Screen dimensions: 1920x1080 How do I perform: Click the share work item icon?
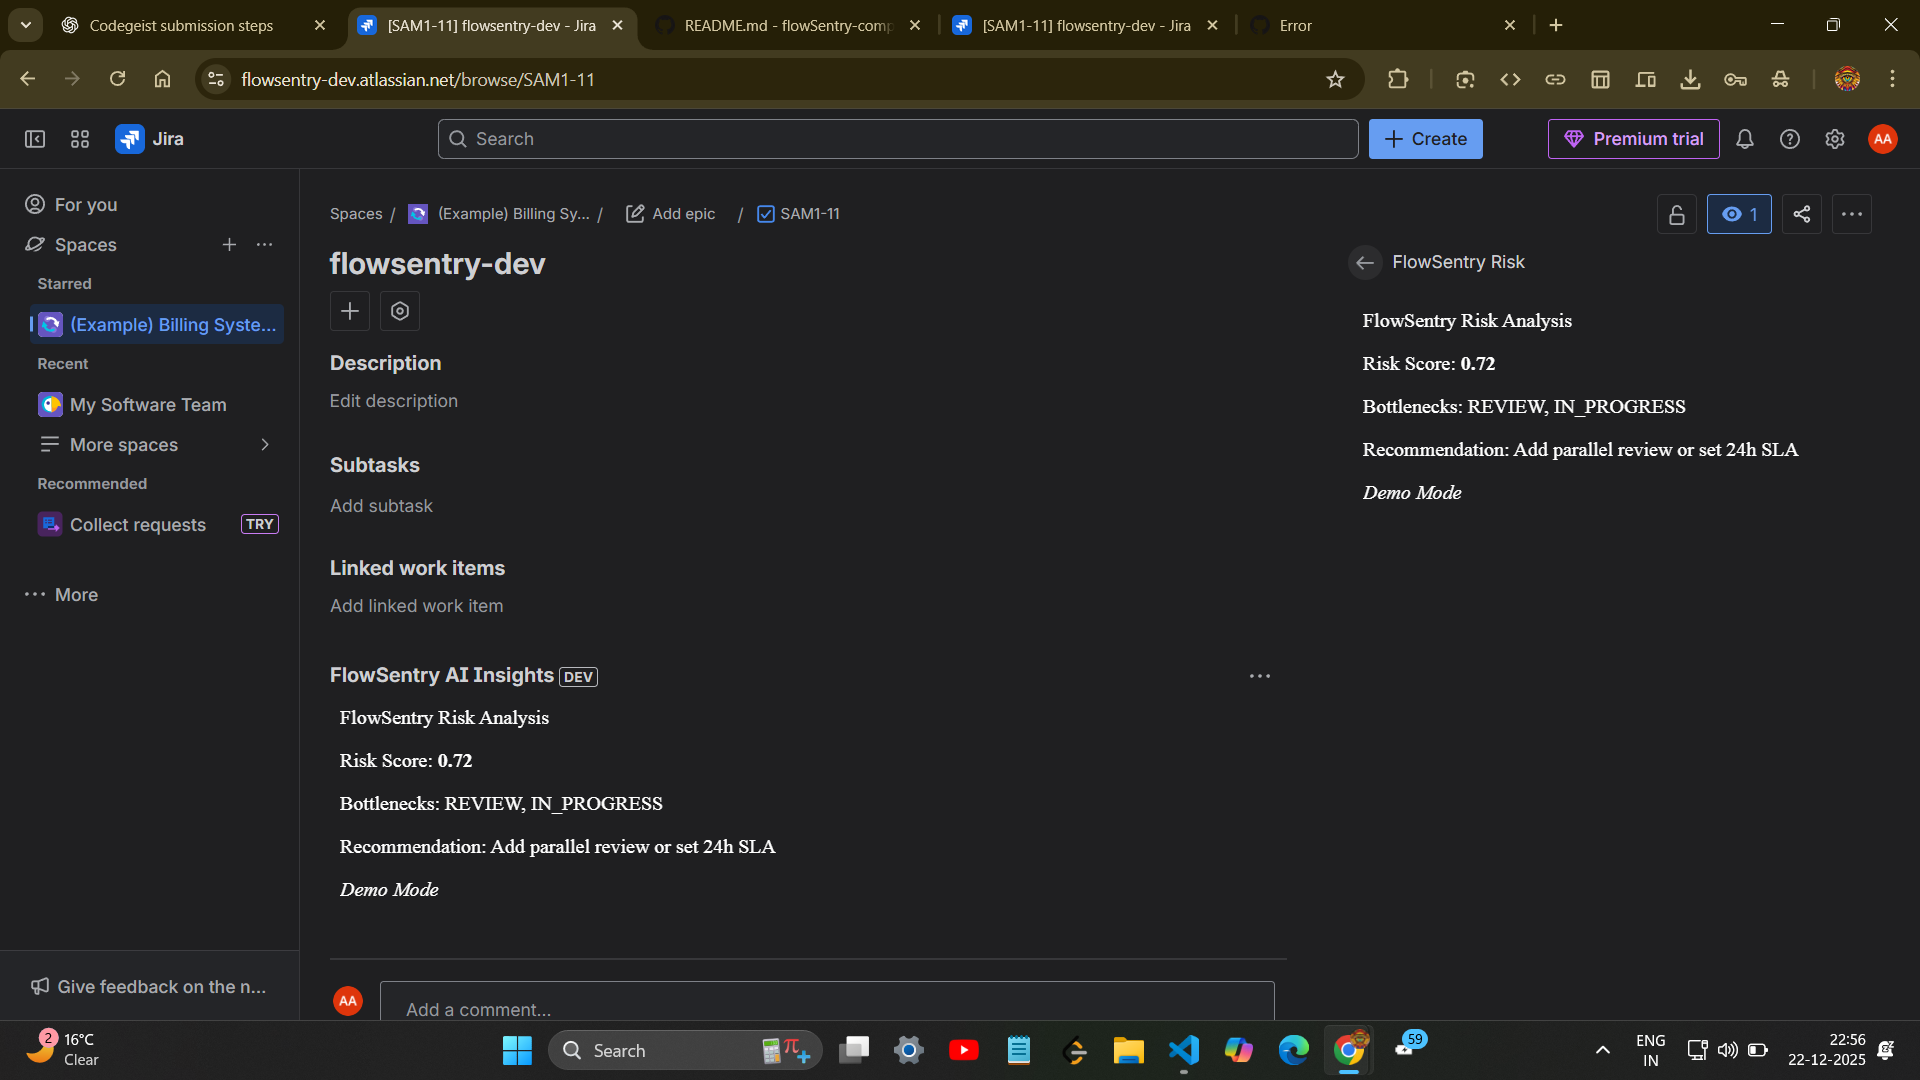coord(1801,214)
